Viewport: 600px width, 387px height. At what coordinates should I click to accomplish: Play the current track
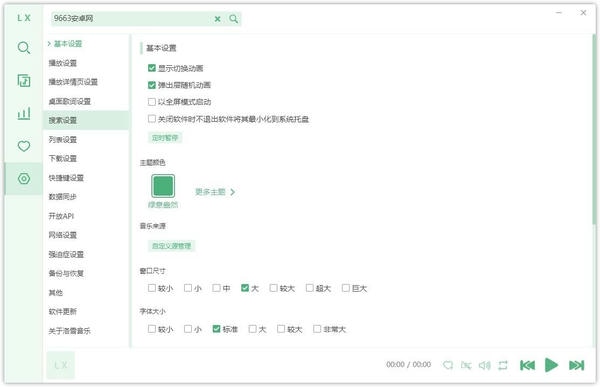551,365
